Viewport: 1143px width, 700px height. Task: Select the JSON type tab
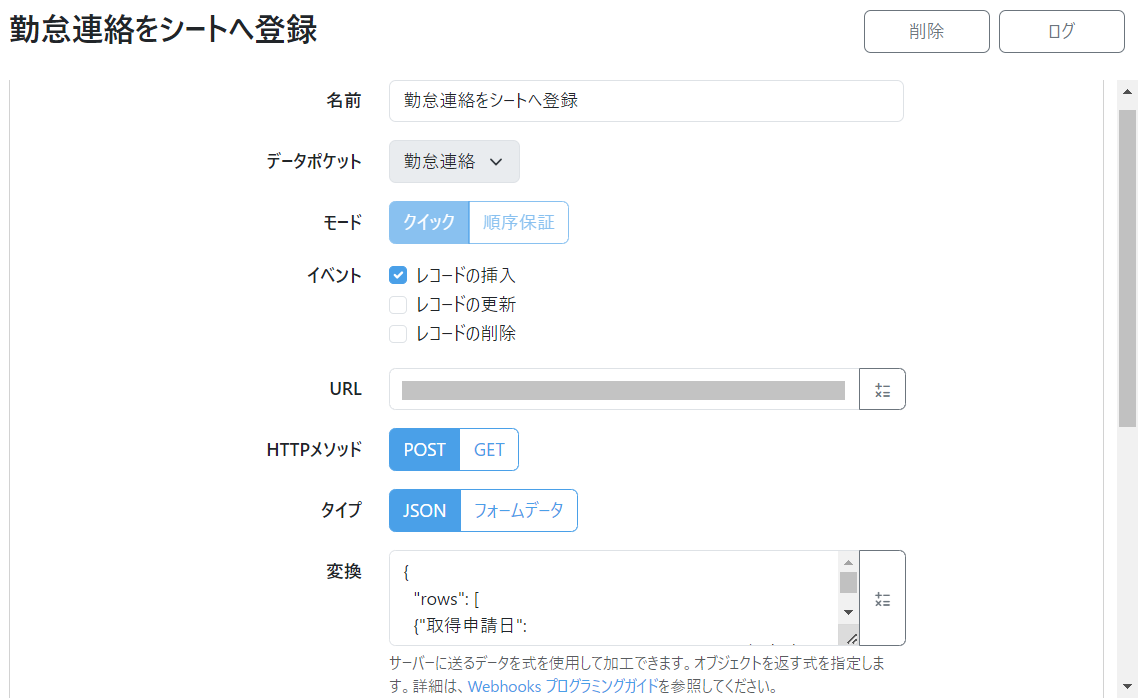(x=423, y=510)
